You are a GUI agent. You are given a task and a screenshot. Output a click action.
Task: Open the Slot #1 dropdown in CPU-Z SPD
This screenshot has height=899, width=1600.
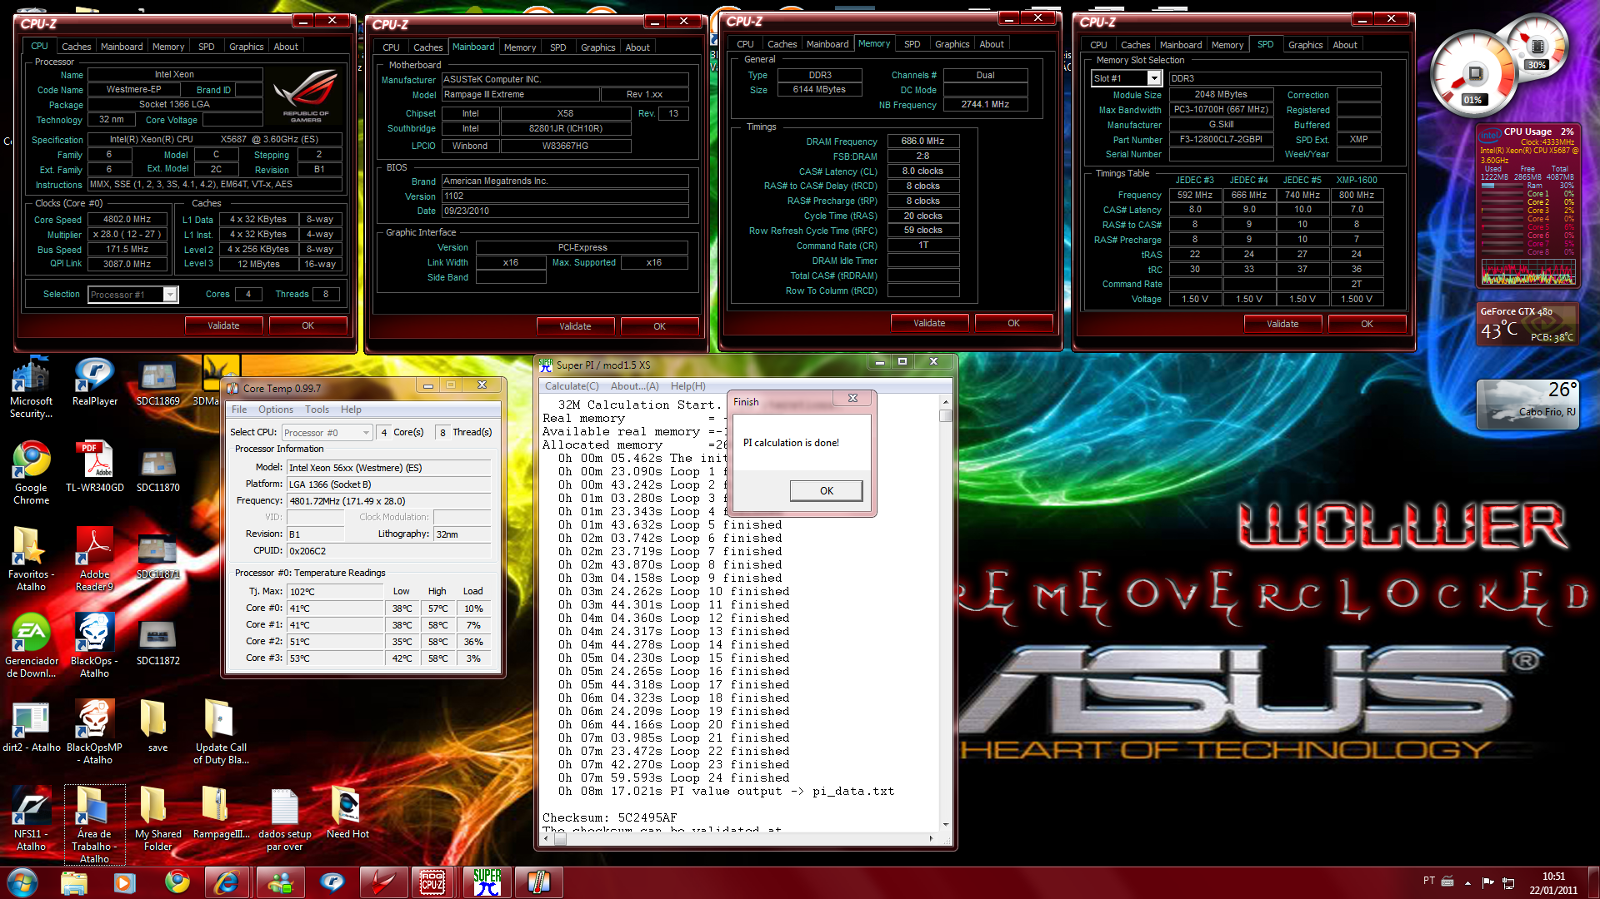[1154, 78]
